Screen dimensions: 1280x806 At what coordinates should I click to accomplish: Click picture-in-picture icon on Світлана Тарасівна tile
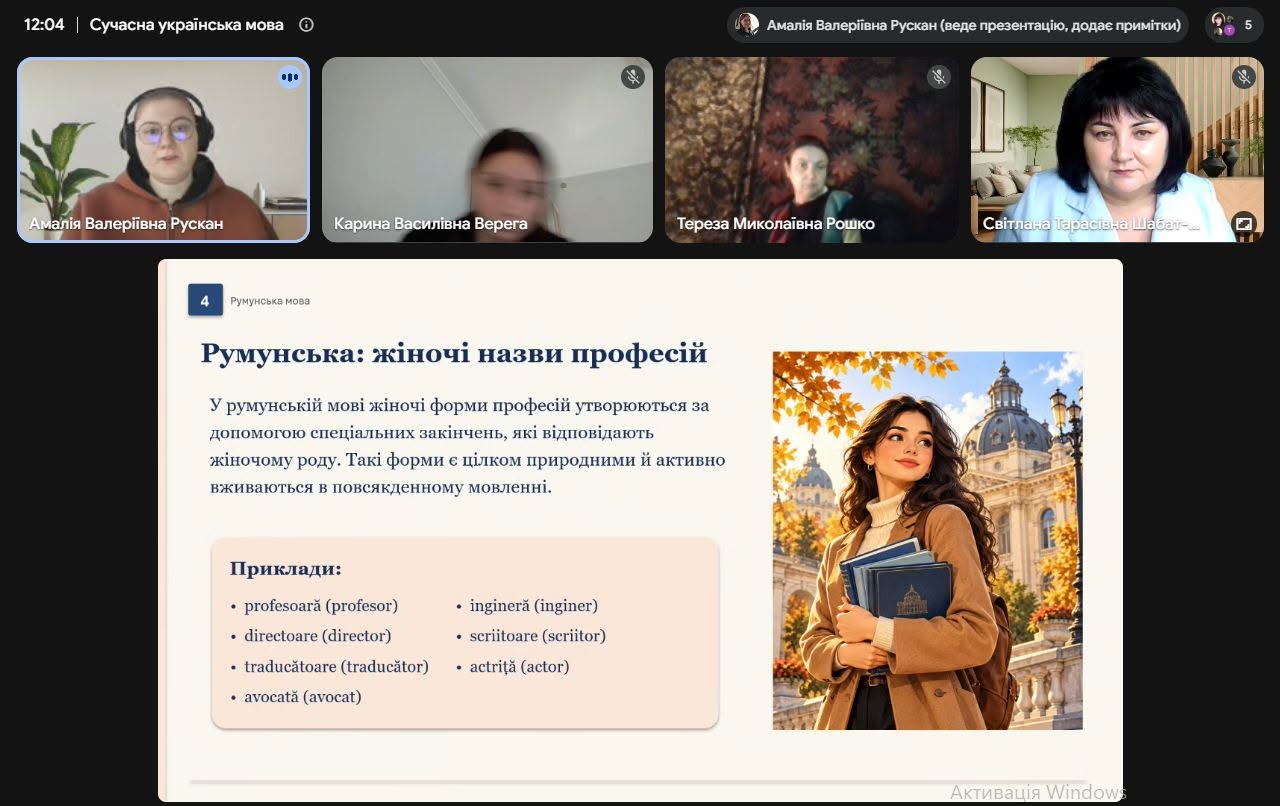pos(1244,223)
